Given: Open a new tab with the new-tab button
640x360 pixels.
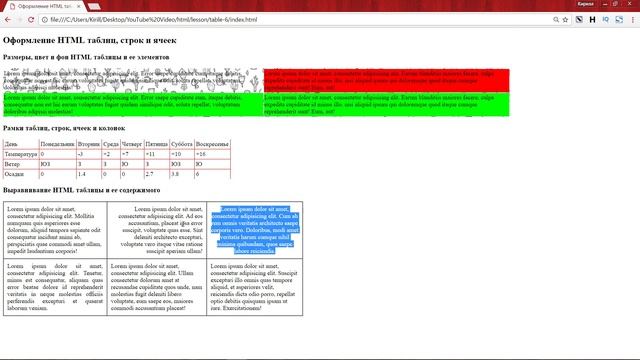Looking at the screenshot, I should (x=94, y=7).
